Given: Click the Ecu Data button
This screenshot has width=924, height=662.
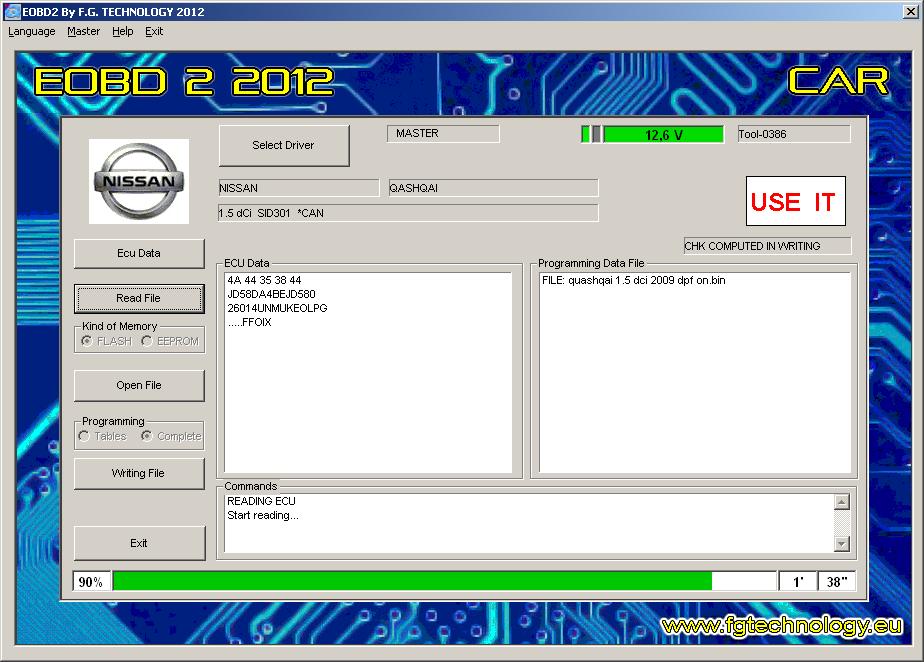Looking at the screenshot, I should (139, 253).
